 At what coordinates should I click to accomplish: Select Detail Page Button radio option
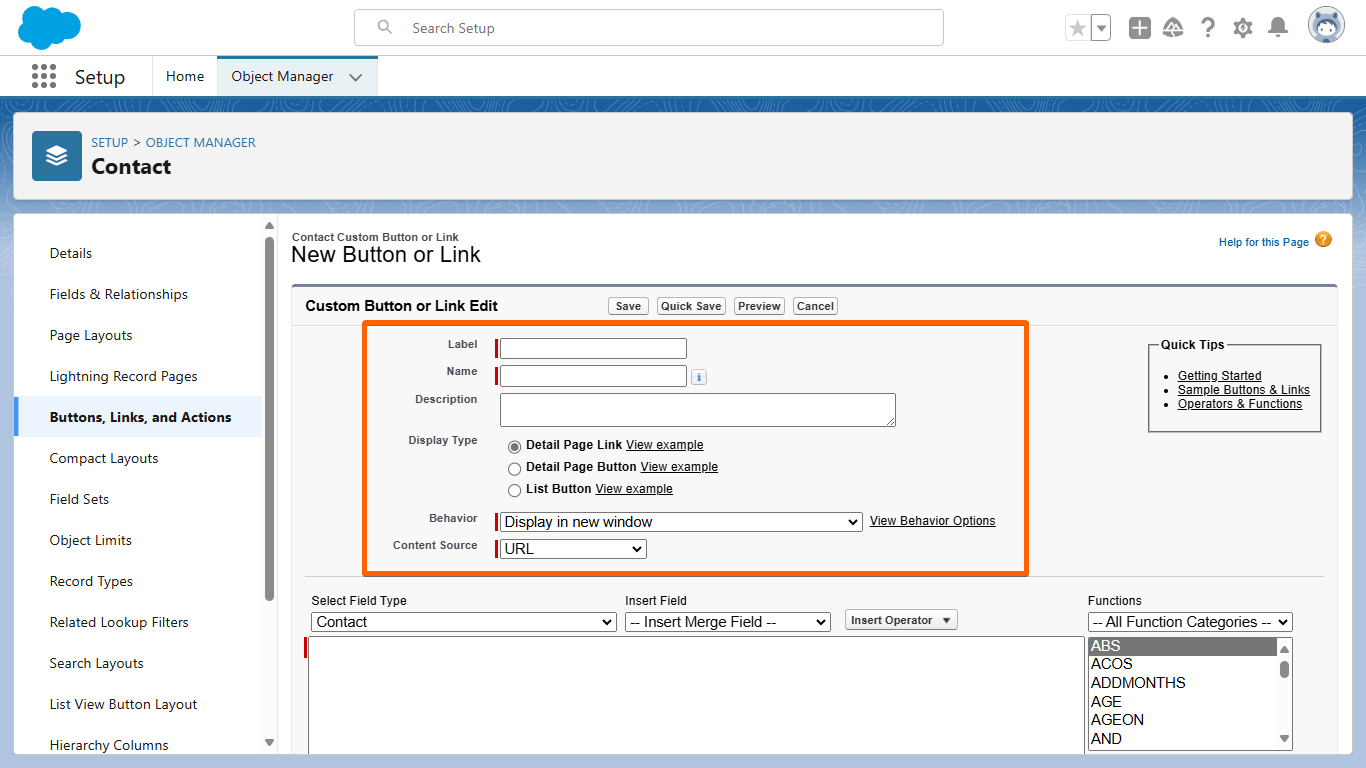click(515, 468)
